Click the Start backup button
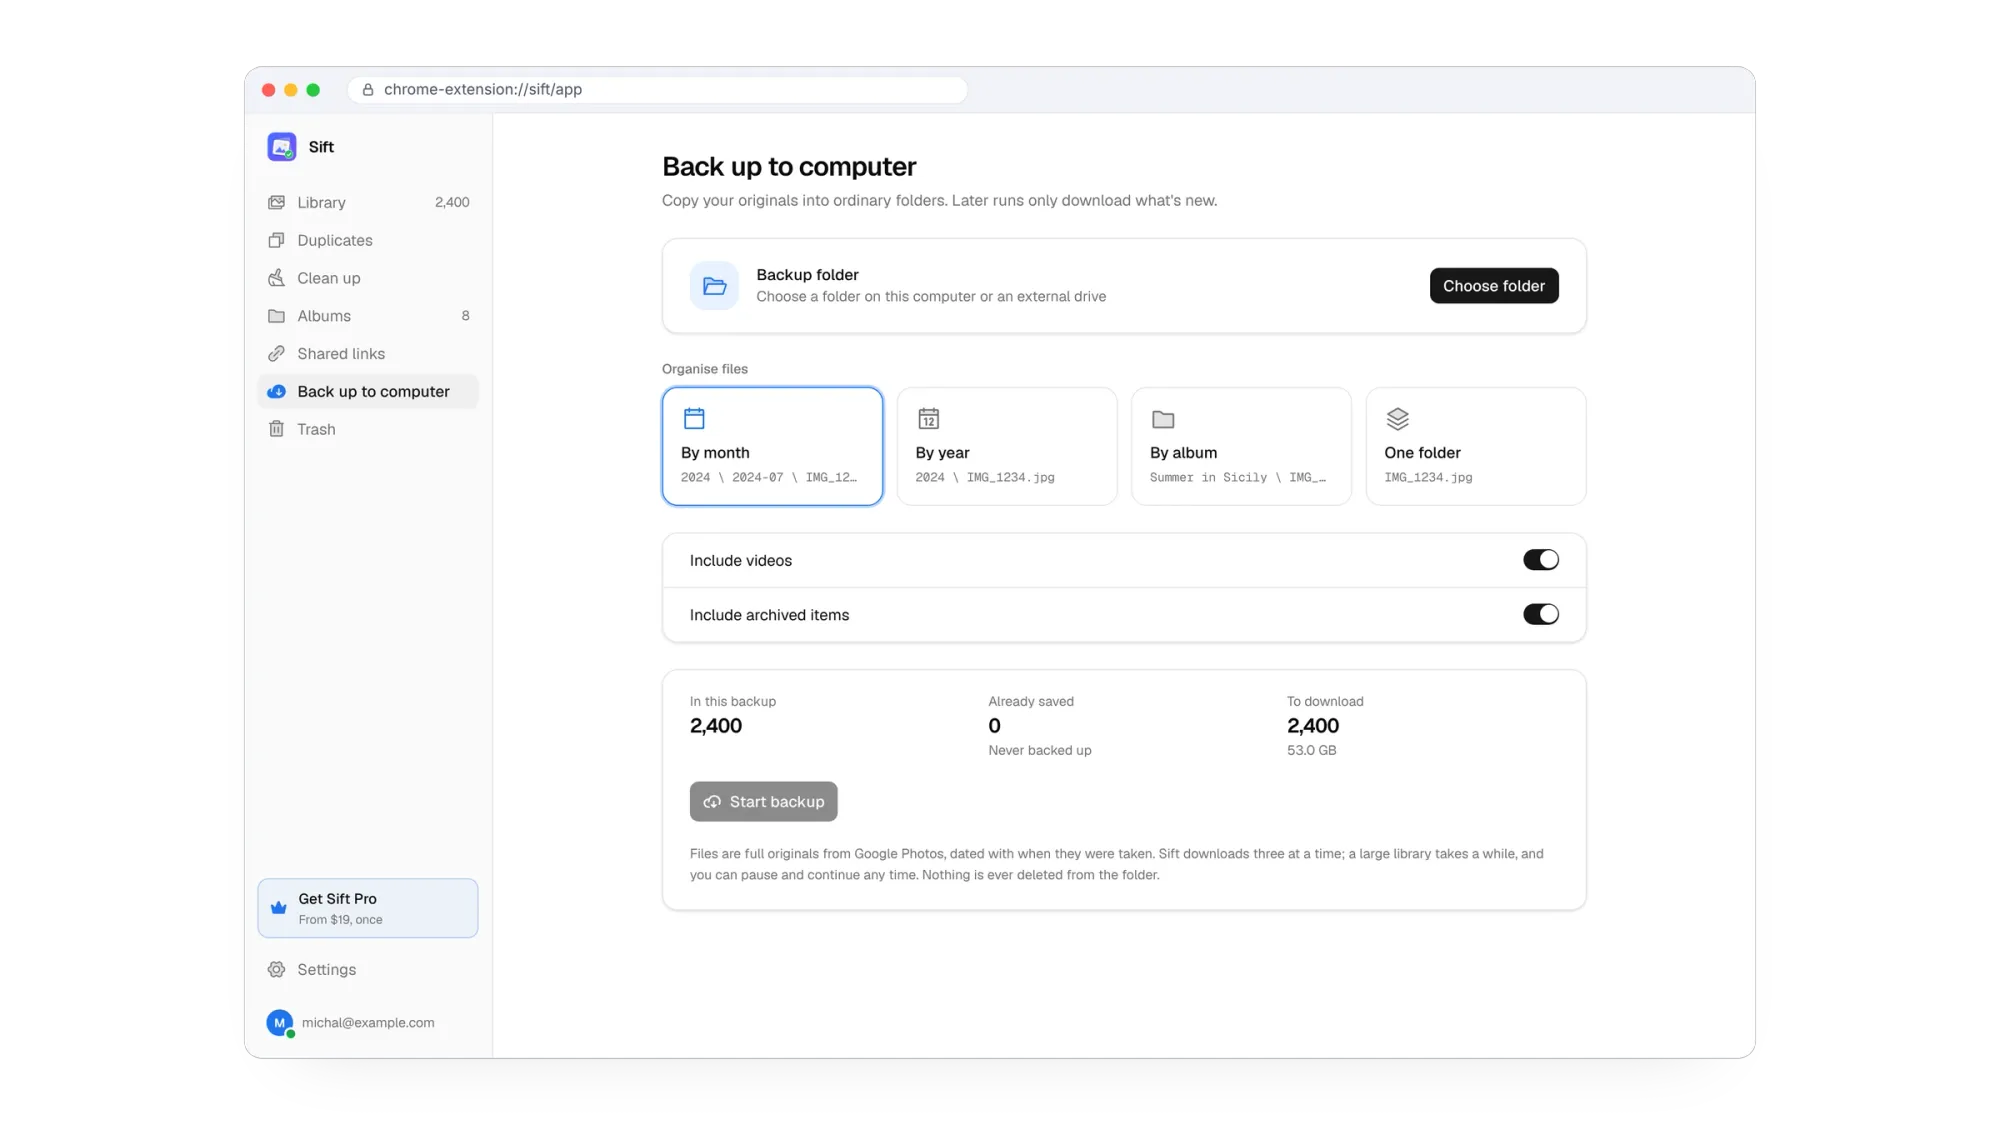 763,802
